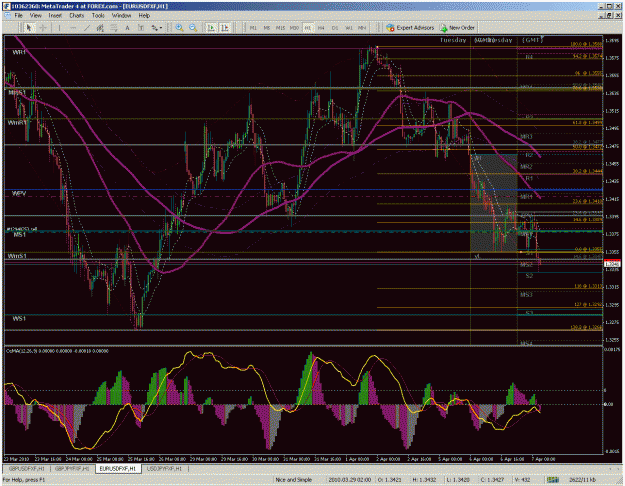Click the OsMA indicator label
The image size is (625, 486).
(57, 351)
